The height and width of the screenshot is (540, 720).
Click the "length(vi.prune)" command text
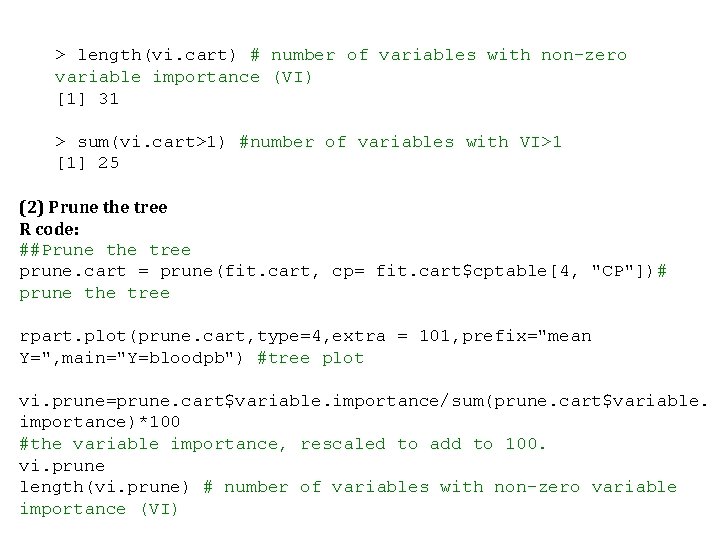(x=105, y=487)
